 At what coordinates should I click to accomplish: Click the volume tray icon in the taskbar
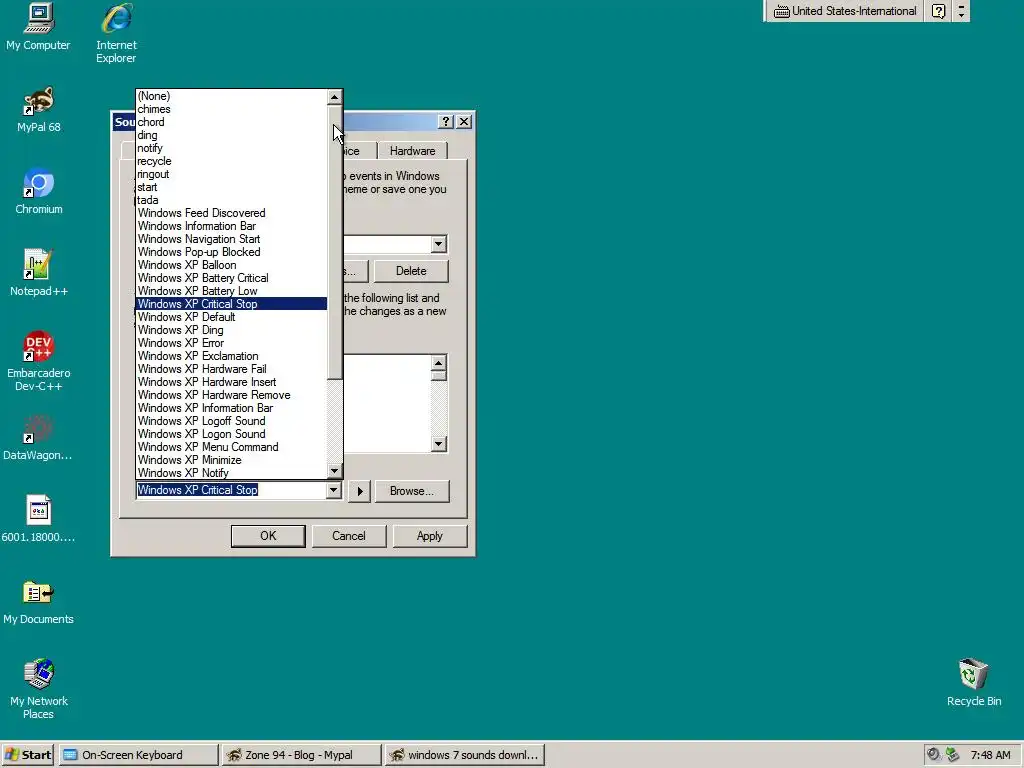(934, 754)
